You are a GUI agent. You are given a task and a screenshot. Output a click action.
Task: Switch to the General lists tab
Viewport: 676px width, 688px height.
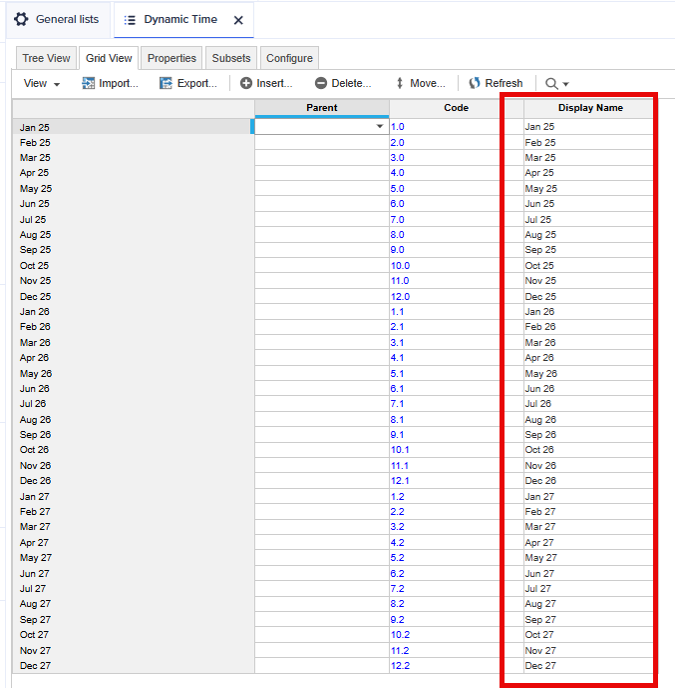point(58,20)
